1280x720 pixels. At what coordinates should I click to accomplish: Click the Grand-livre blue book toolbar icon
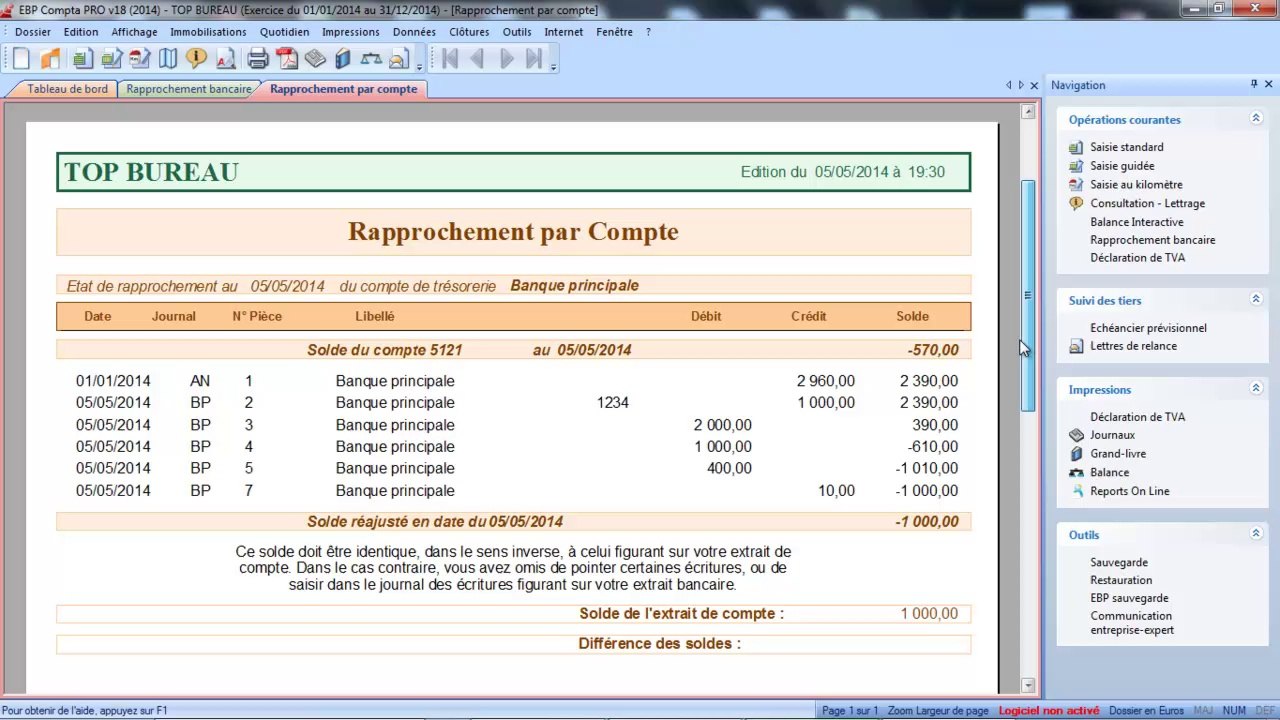[x=343, y=59]
